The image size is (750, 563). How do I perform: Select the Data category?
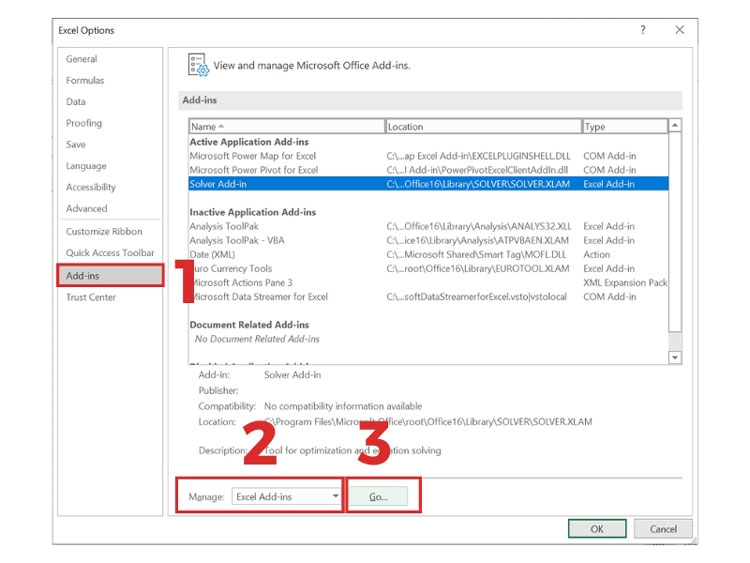[76, 101]
